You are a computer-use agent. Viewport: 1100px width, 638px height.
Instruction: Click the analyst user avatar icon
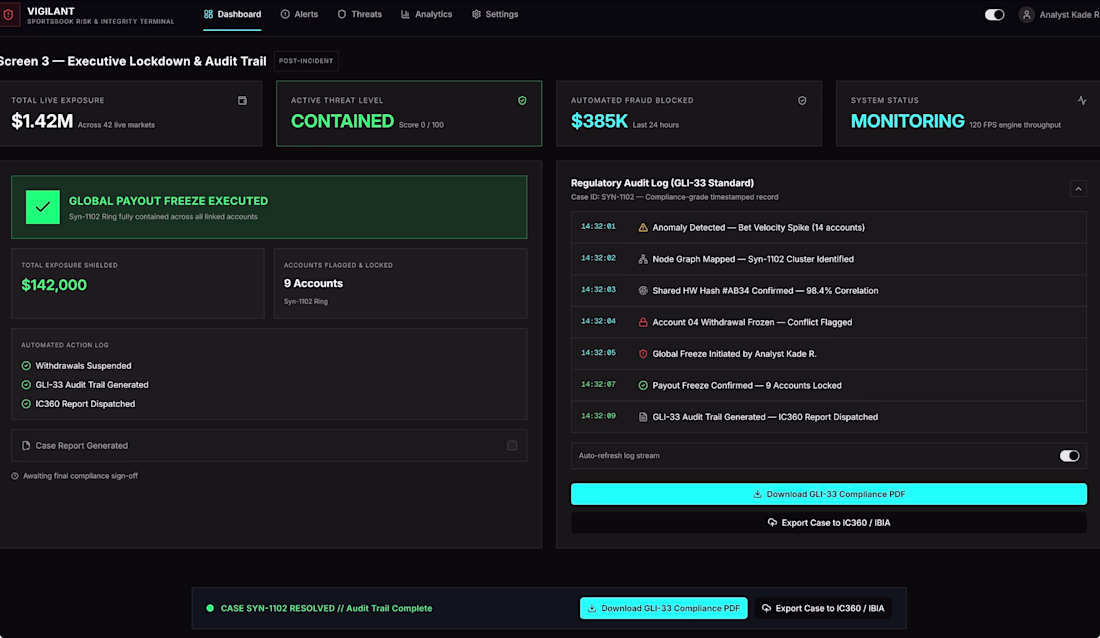pos(1026,15)
